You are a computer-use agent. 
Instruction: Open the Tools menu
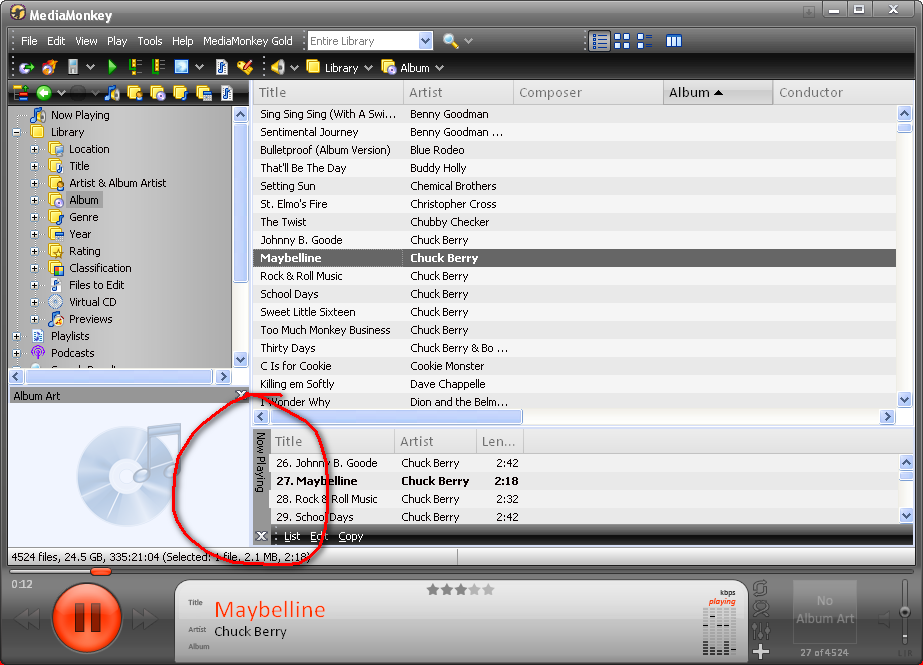coord(150,41)
